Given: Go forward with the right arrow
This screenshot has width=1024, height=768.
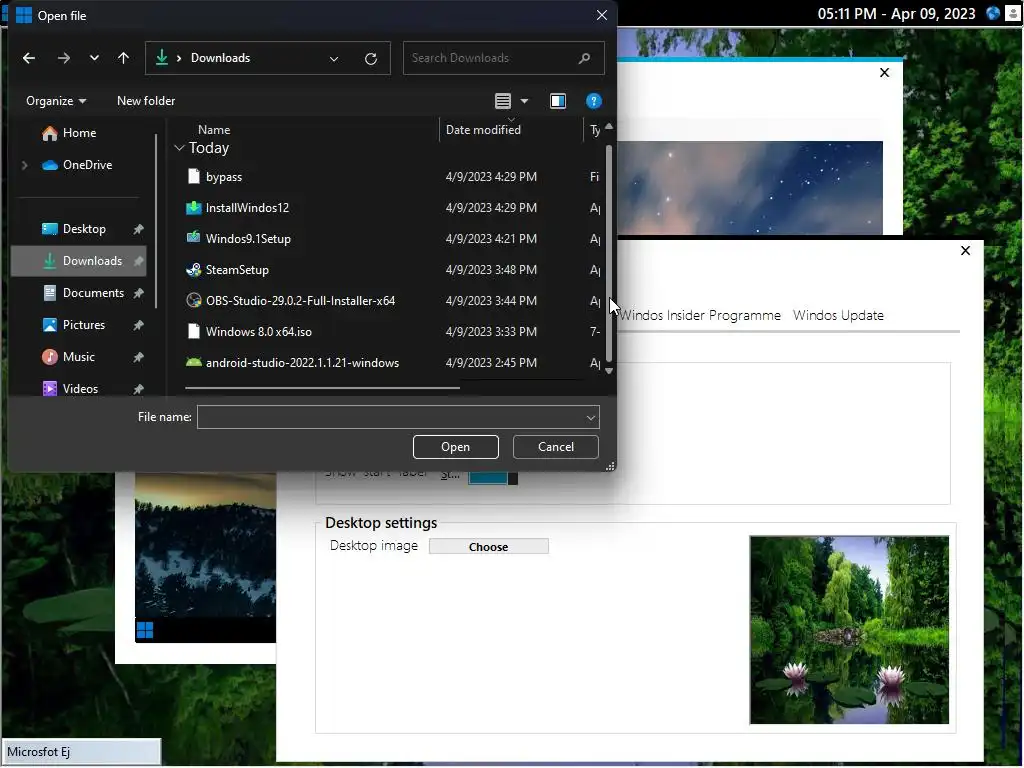Looking at the screenshot, I should coord(63,58).
